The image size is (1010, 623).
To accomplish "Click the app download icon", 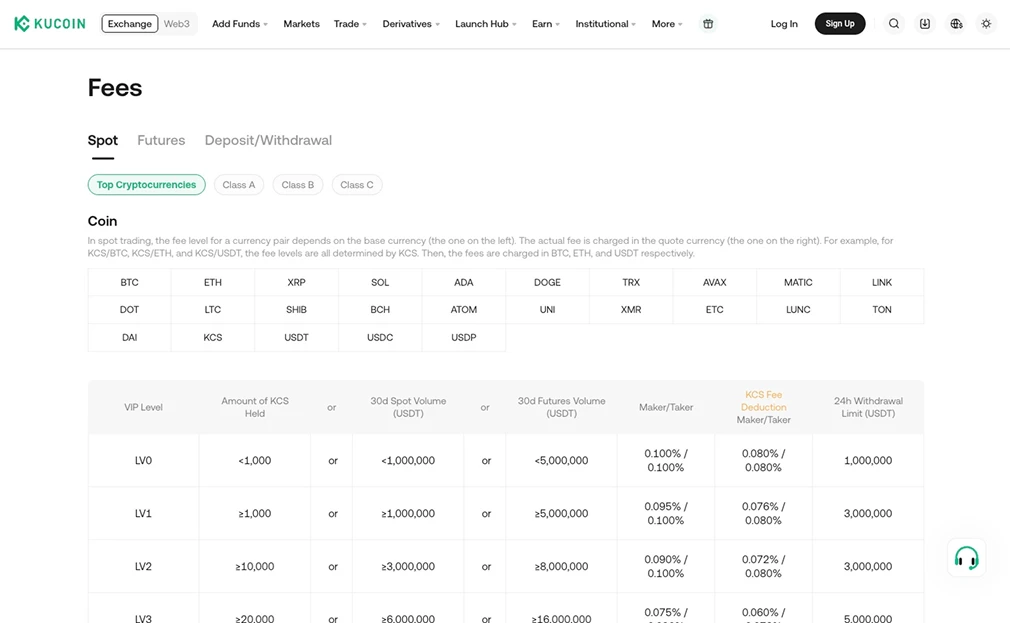I will pyautogui.click(x=924, y=23).
